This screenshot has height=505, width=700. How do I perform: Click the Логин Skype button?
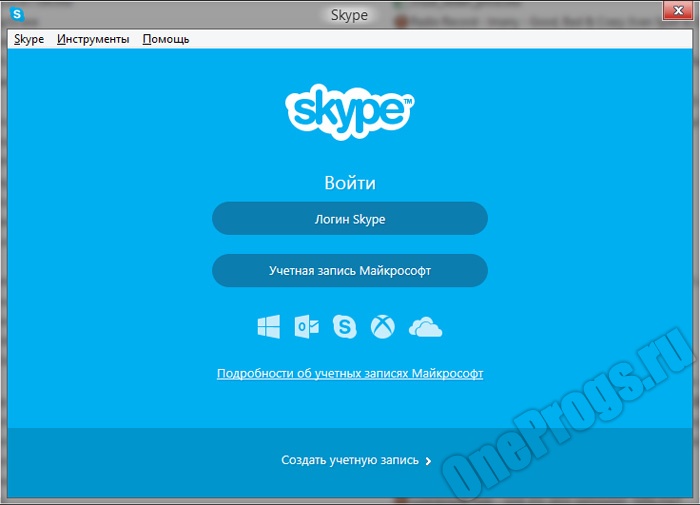click(350, 218)
